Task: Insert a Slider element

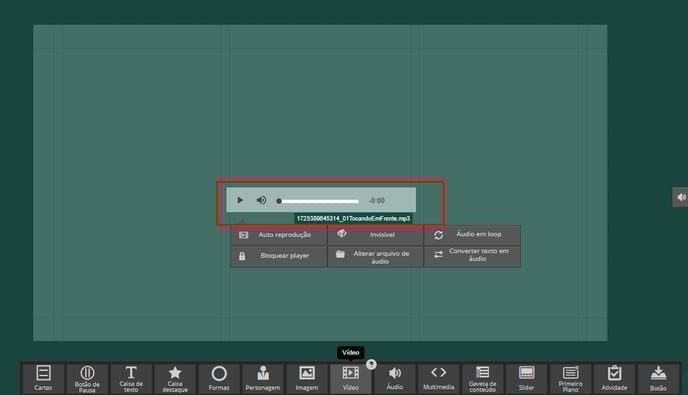Action: [x=526, y=378]
